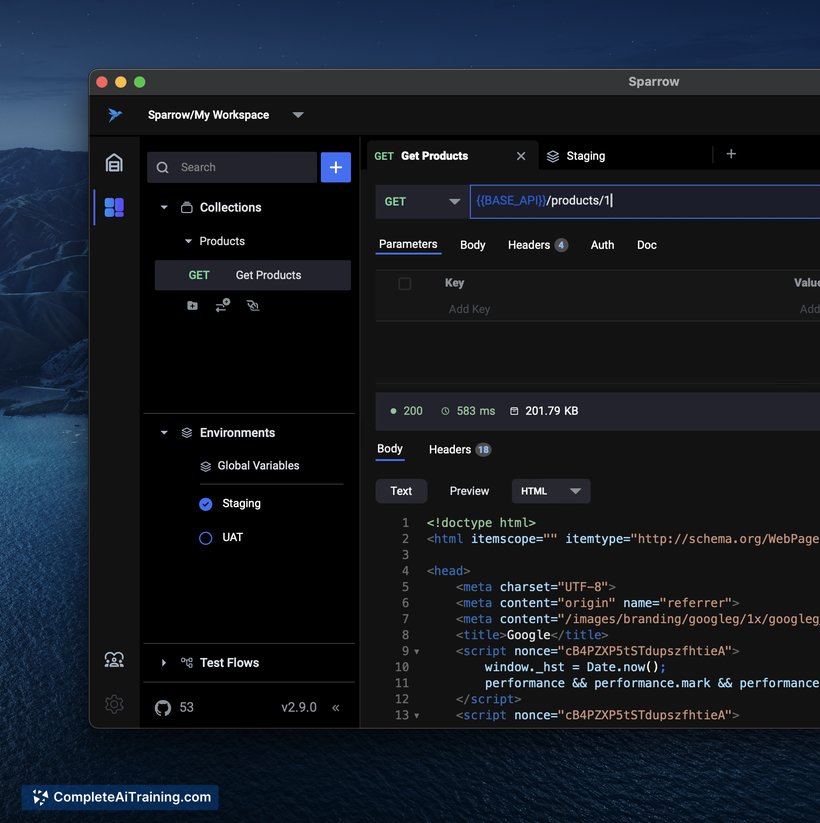820x823 pixels.
Task: Open Global Variables
Action: (x=258, y=466)
